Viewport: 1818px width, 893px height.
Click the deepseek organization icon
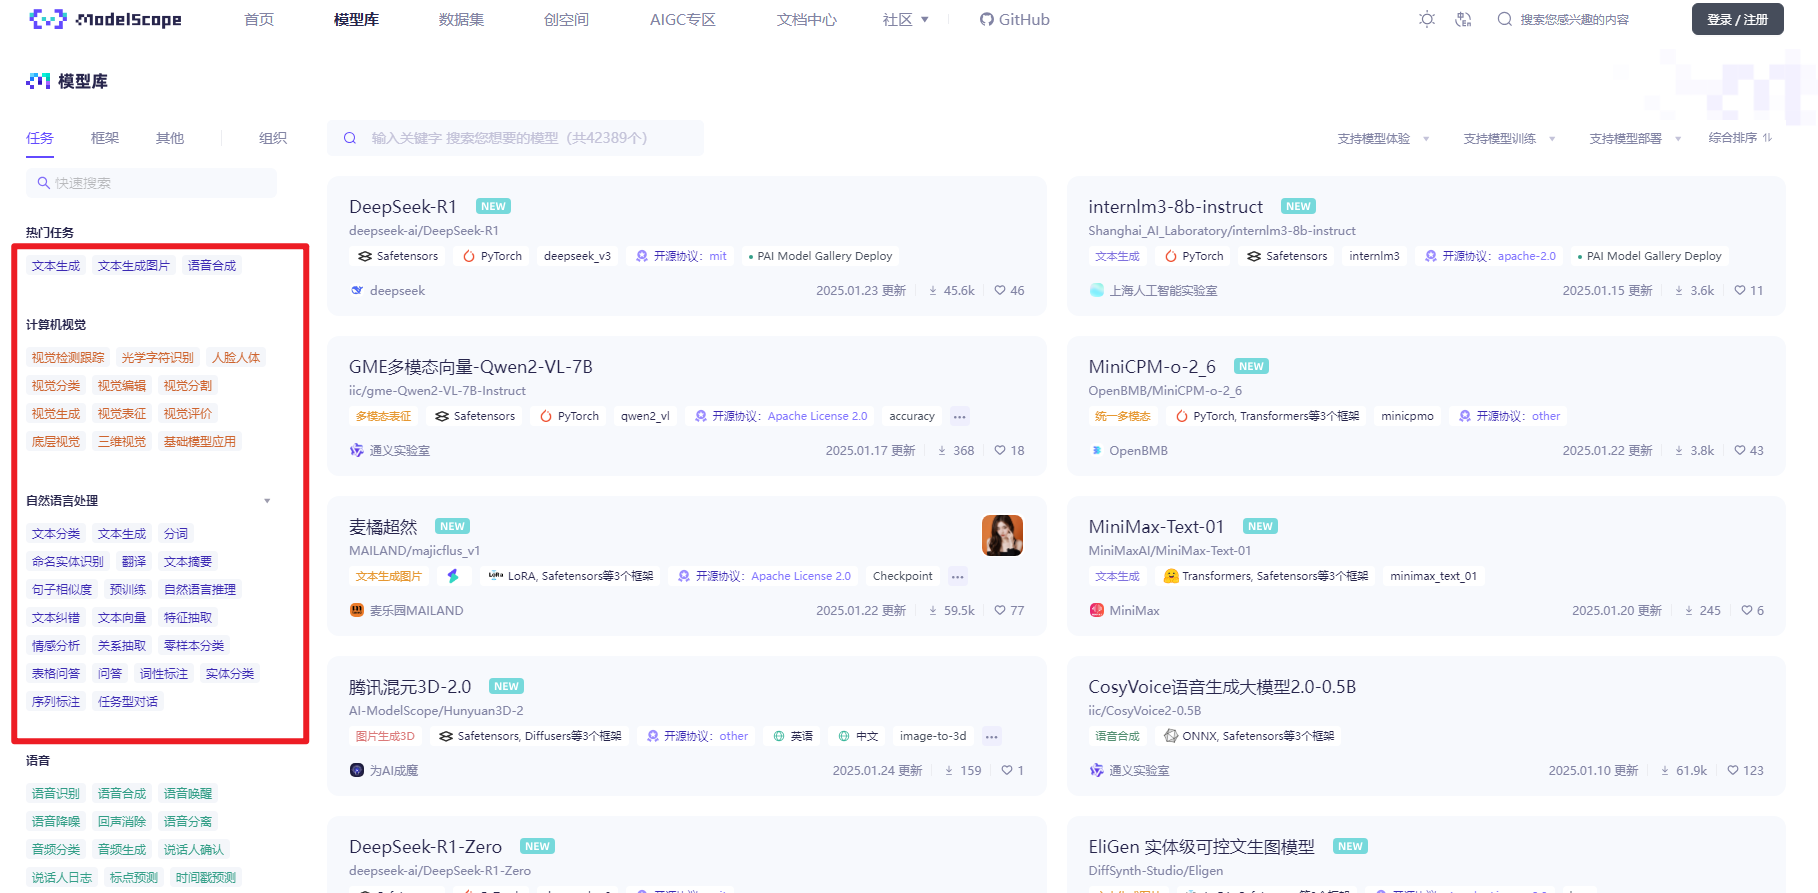(x=357, y=291)
